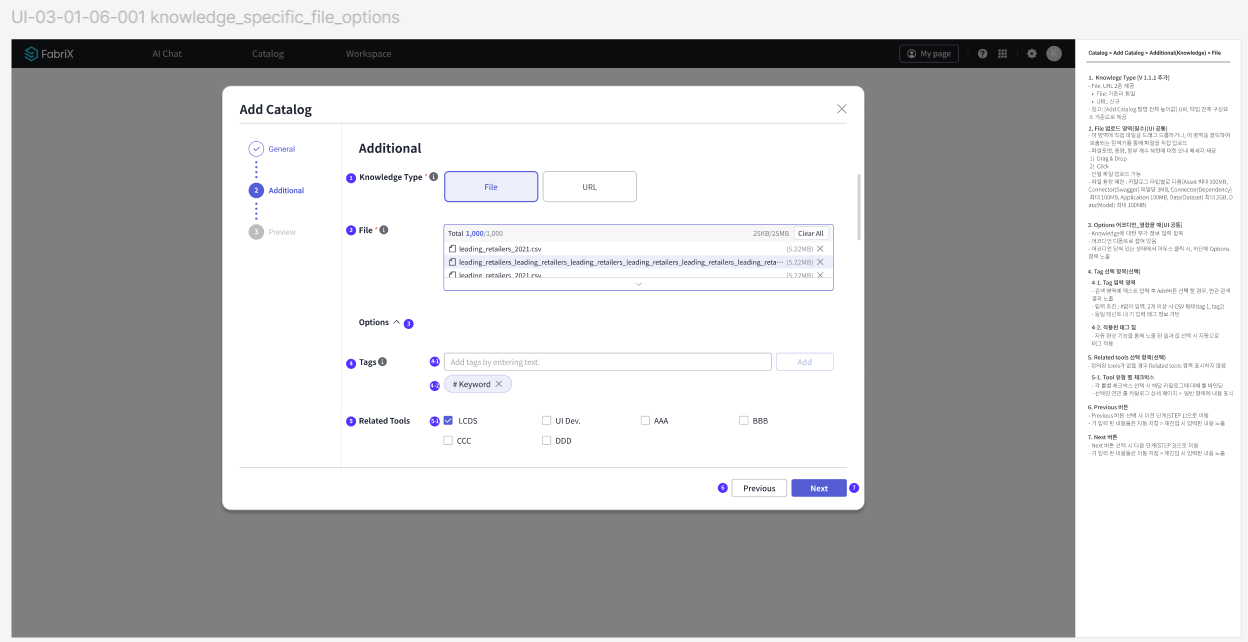The width and height of the screenshot is (1248, 642).
Task: Check the LCDS related tool checkbox
Action: 448,421
